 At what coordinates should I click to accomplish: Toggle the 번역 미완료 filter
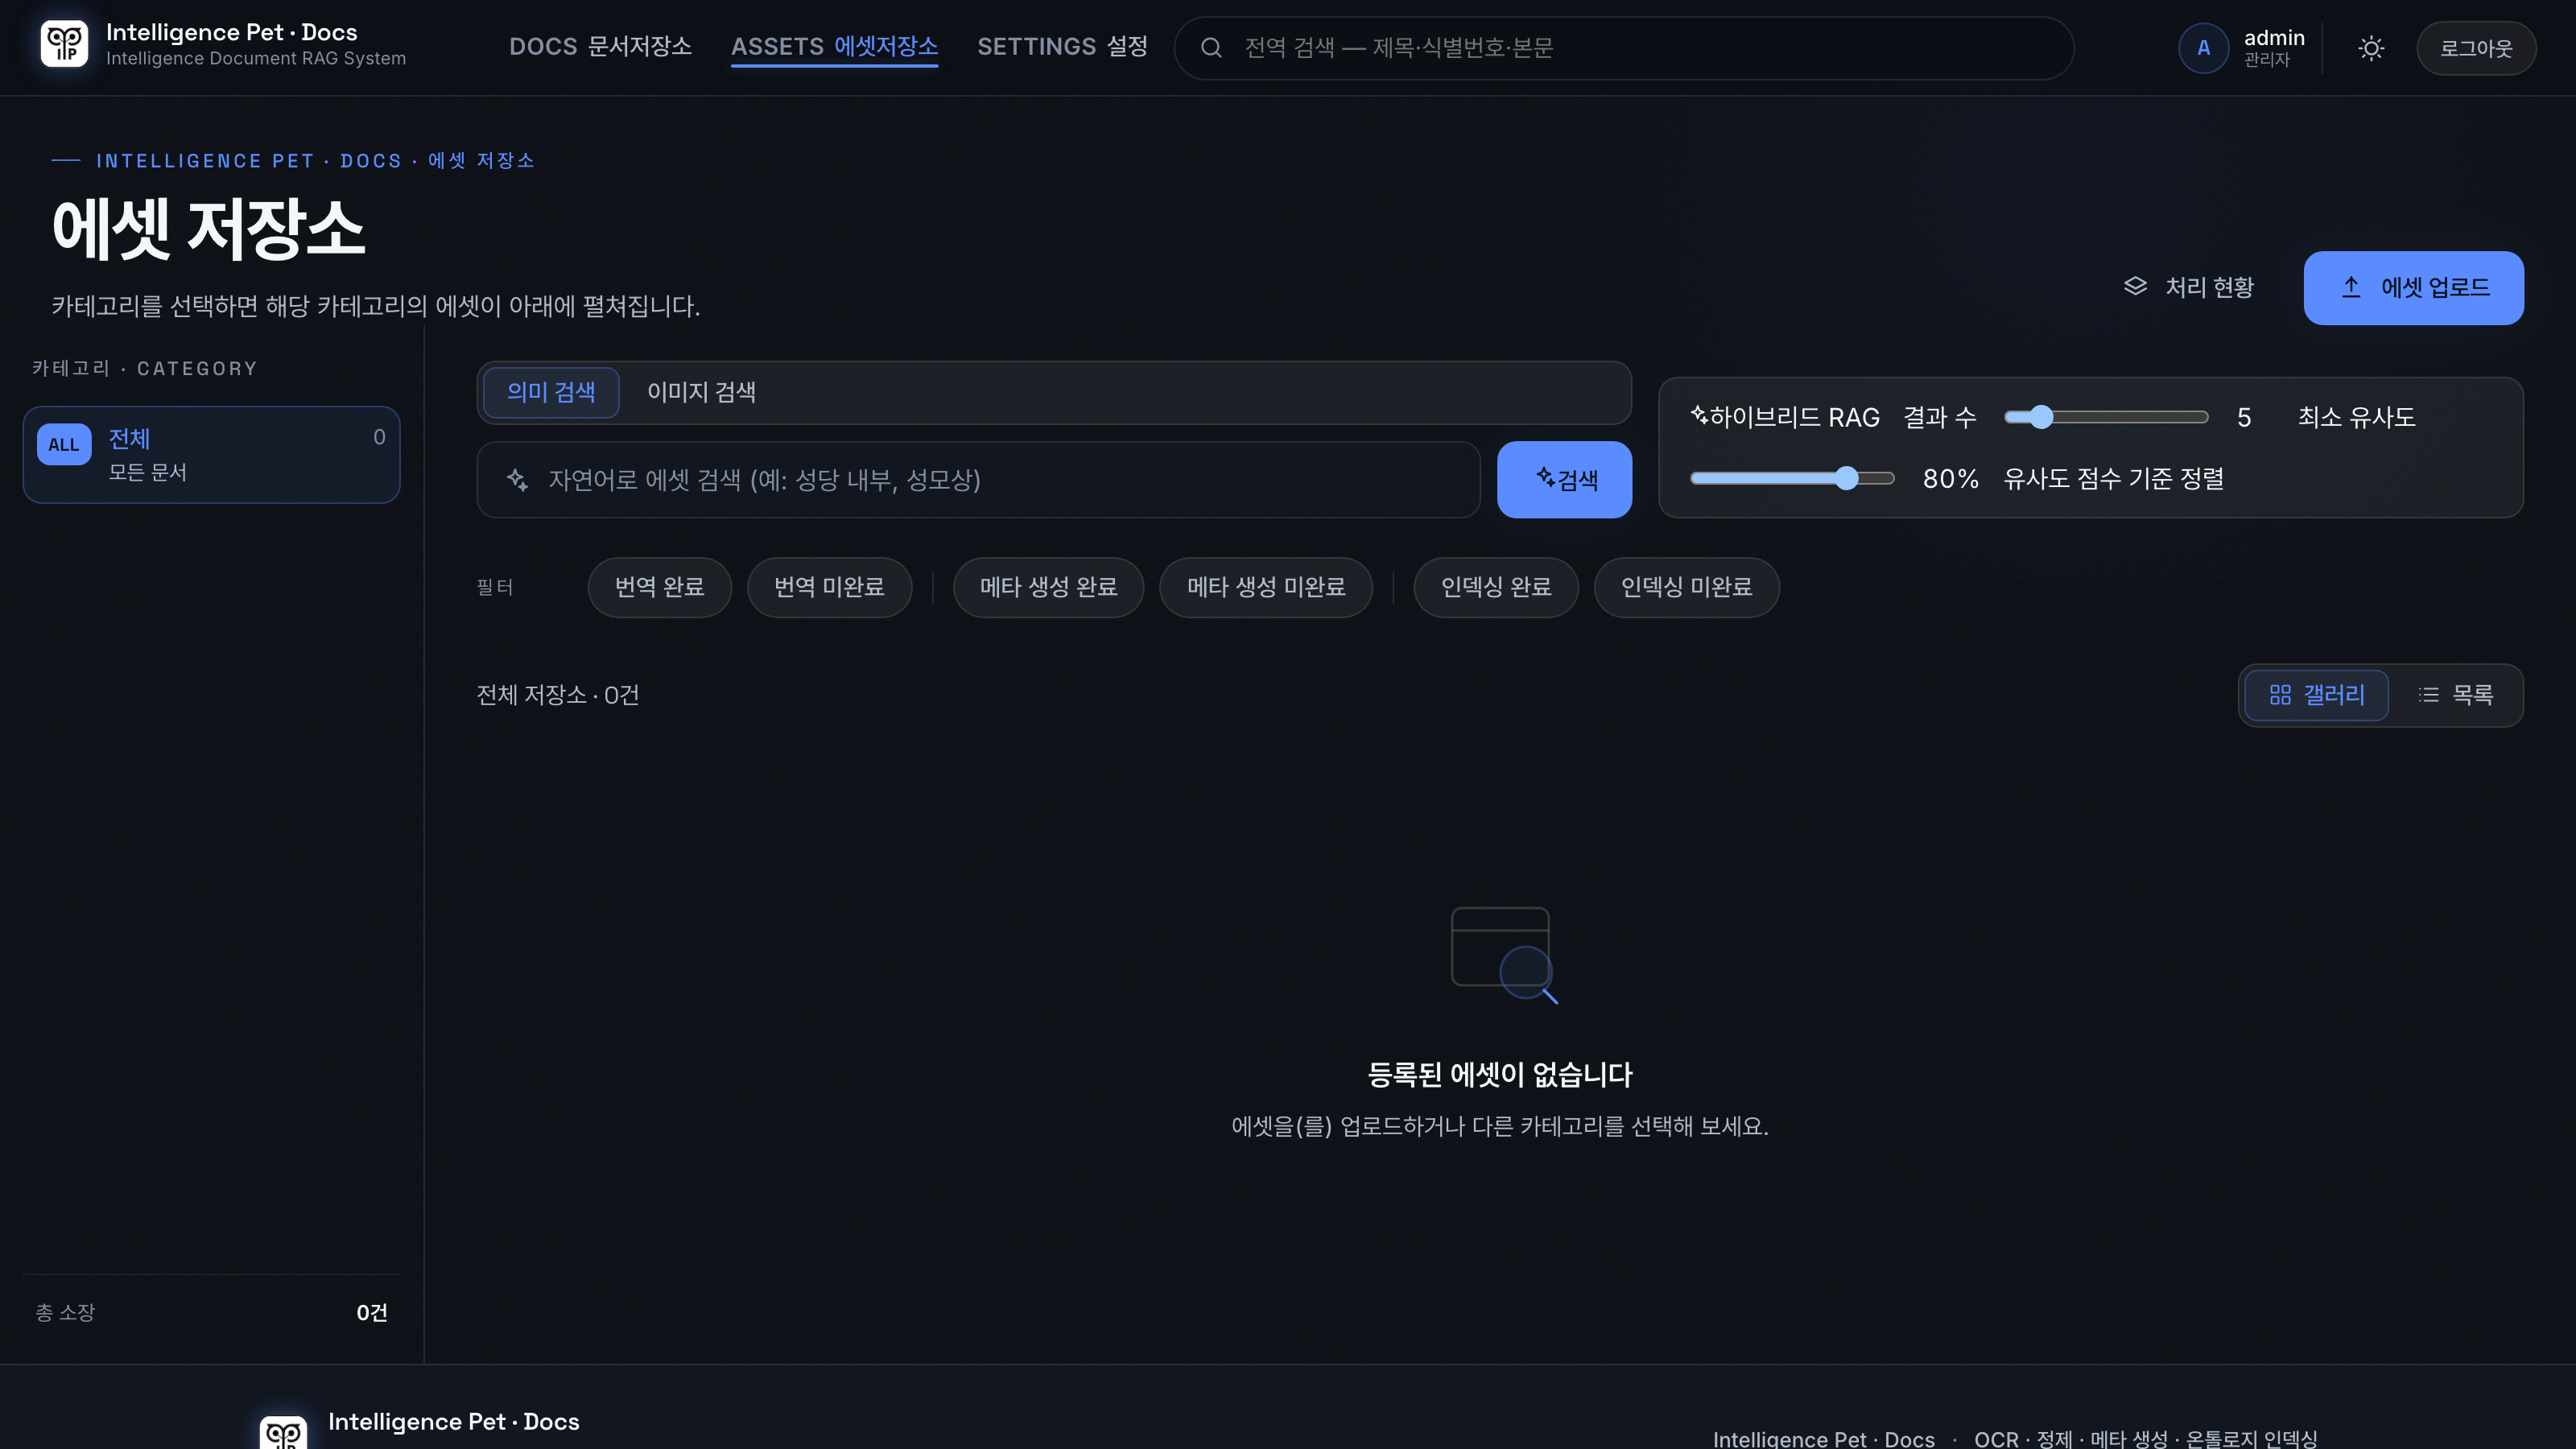point(829,587)
